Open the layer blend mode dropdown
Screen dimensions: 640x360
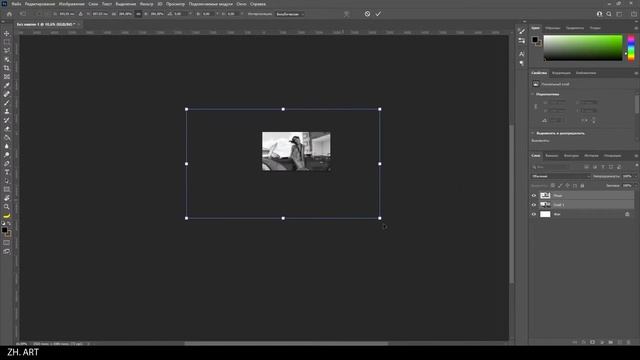(561, 176)
